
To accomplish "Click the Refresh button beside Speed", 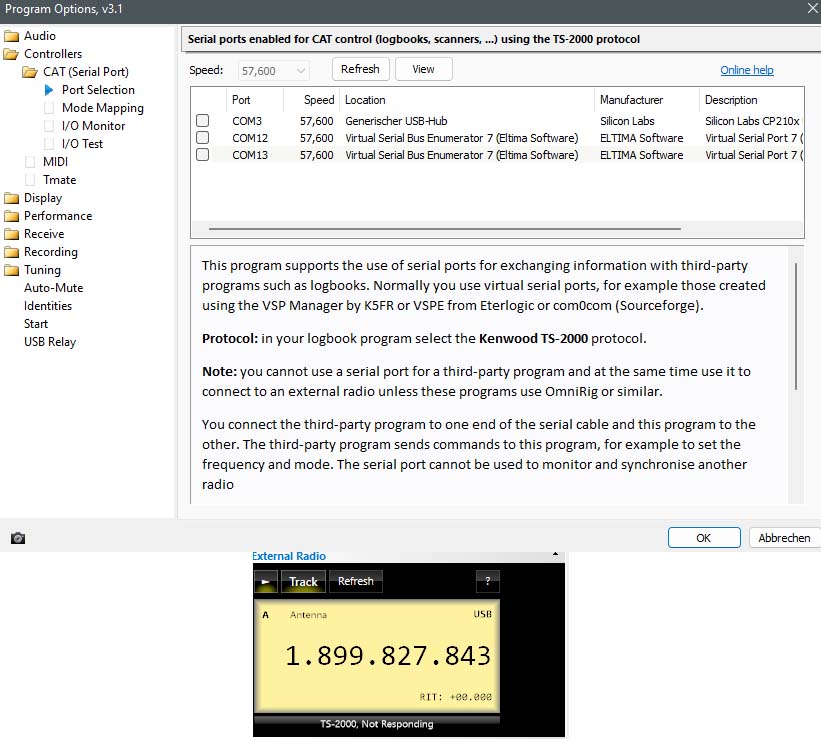I will [x=360, y=69].
